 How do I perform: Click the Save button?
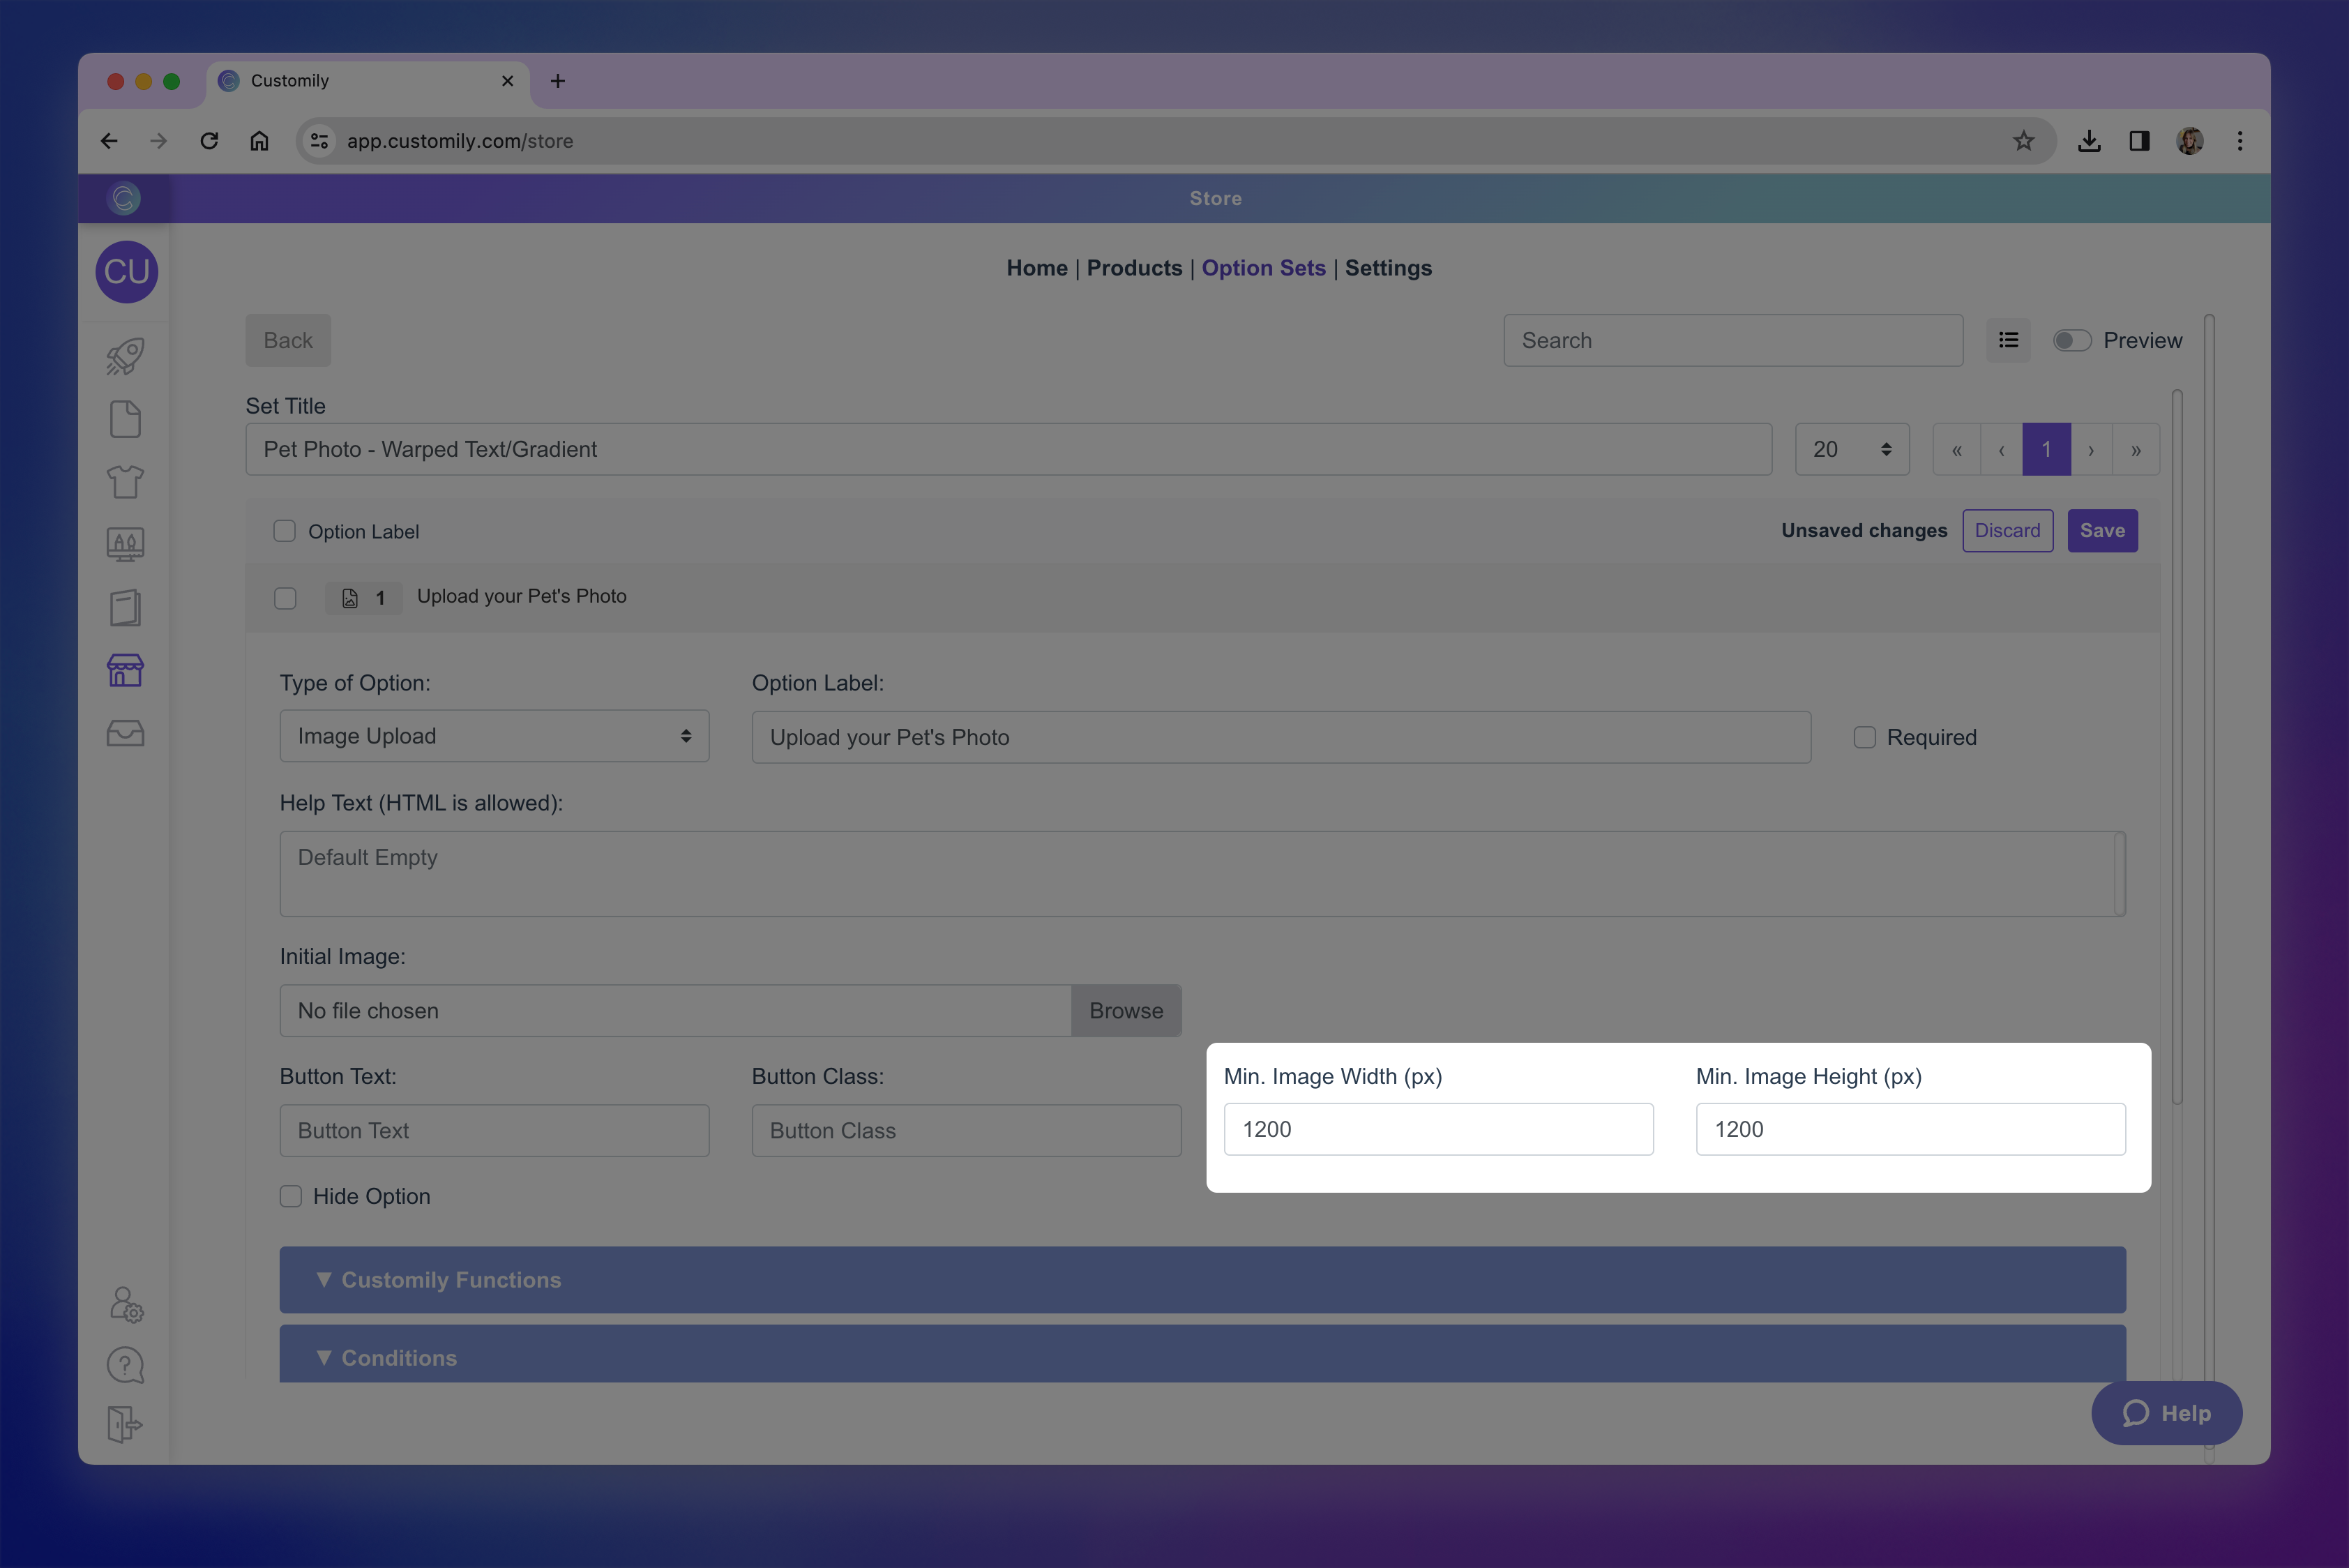point(2102,531)
